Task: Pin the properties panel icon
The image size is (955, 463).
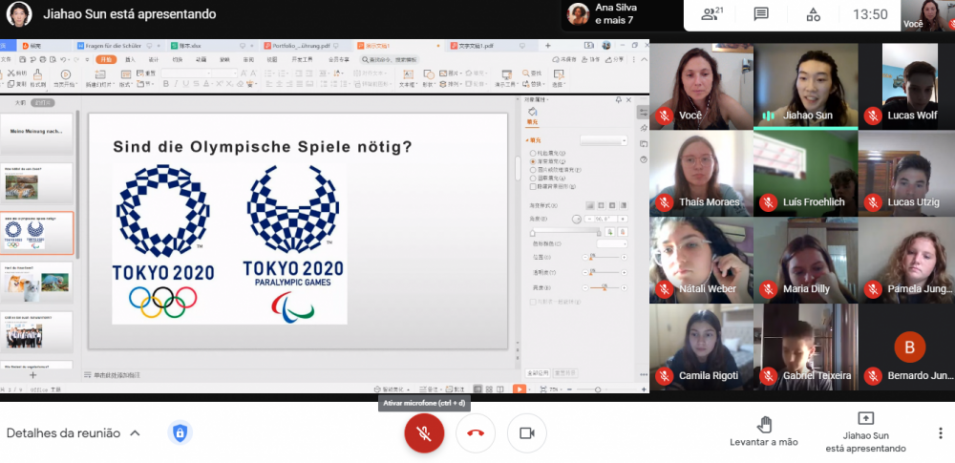Action: [619, 99]
